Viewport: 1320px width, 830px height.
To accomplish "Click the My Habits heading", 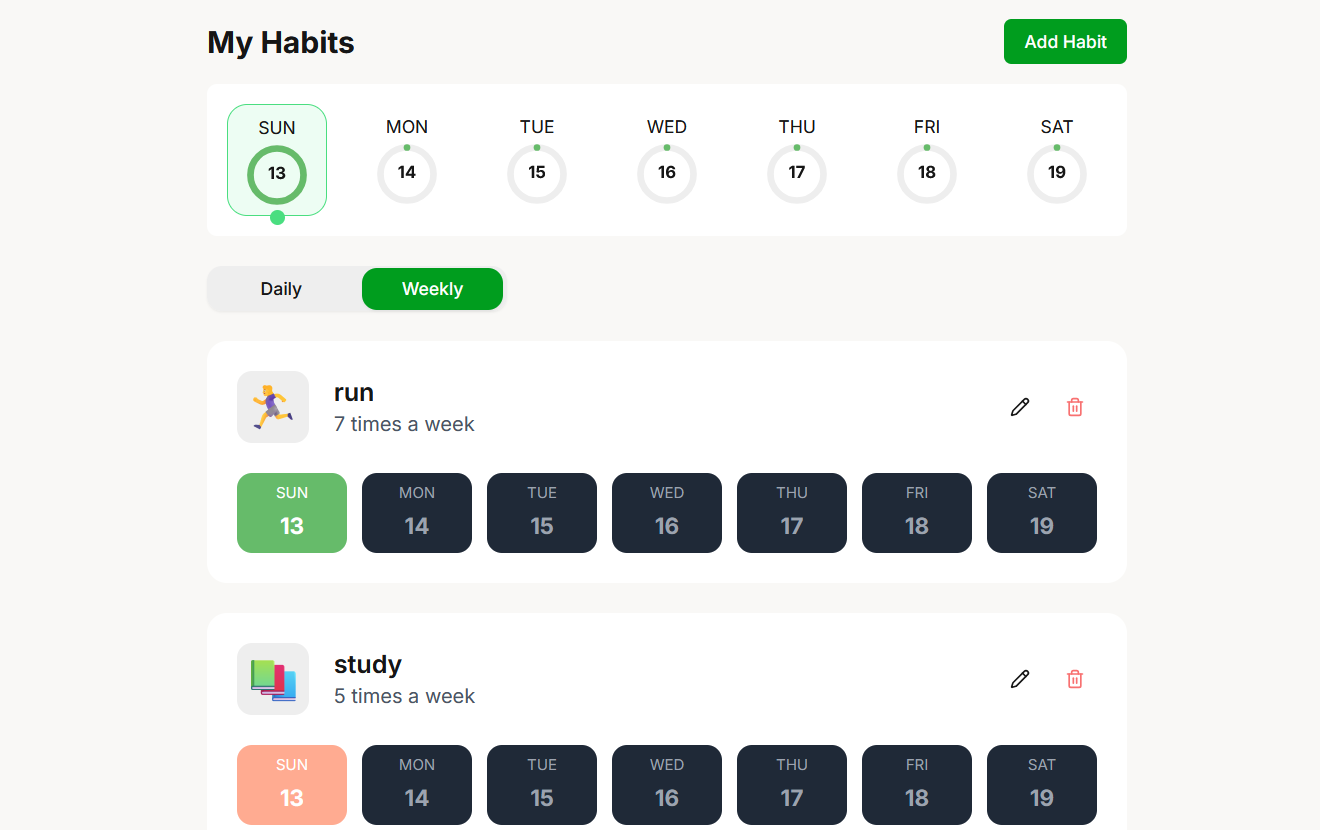I will 280,42.
